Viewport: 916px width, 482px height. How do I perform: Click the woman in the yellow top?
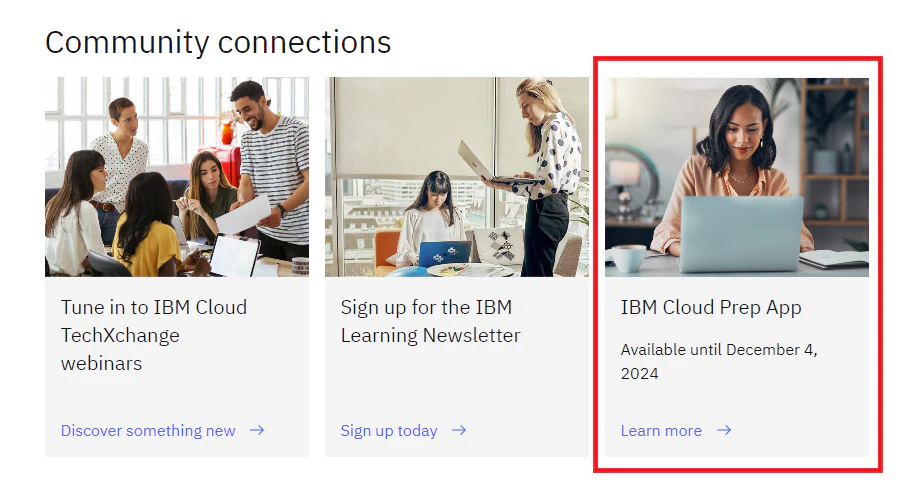[x=146, y=225]
